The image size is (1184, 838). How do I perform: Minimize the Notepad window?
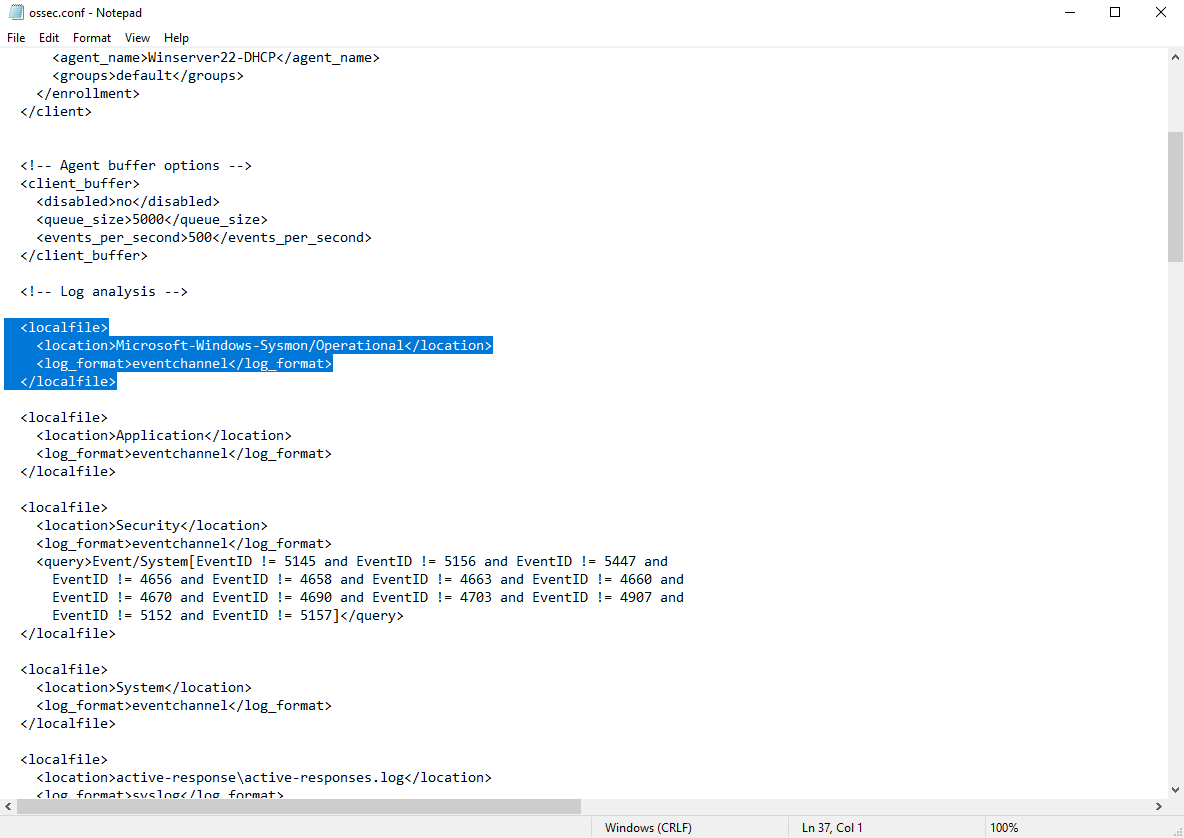(x=1069, y=13)
